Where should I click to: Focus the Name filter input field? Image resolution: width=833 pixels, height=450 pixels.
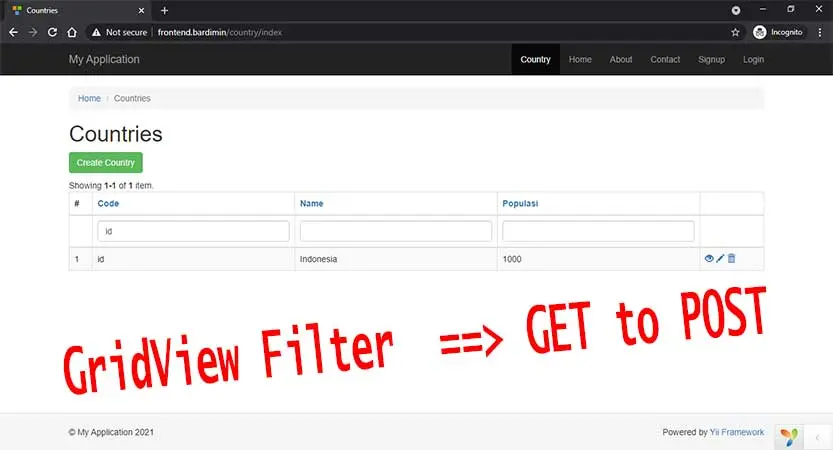[x=395, y=231]
